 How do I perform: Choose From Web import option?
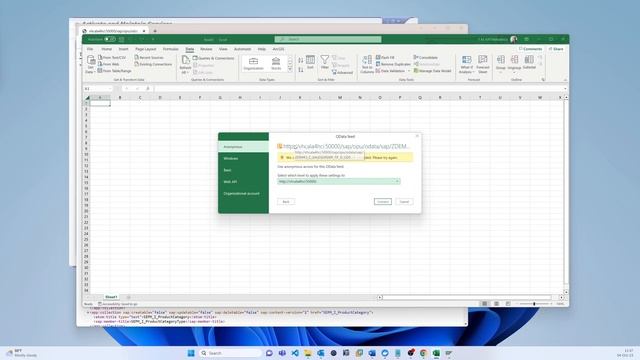(x=109, y=64)
